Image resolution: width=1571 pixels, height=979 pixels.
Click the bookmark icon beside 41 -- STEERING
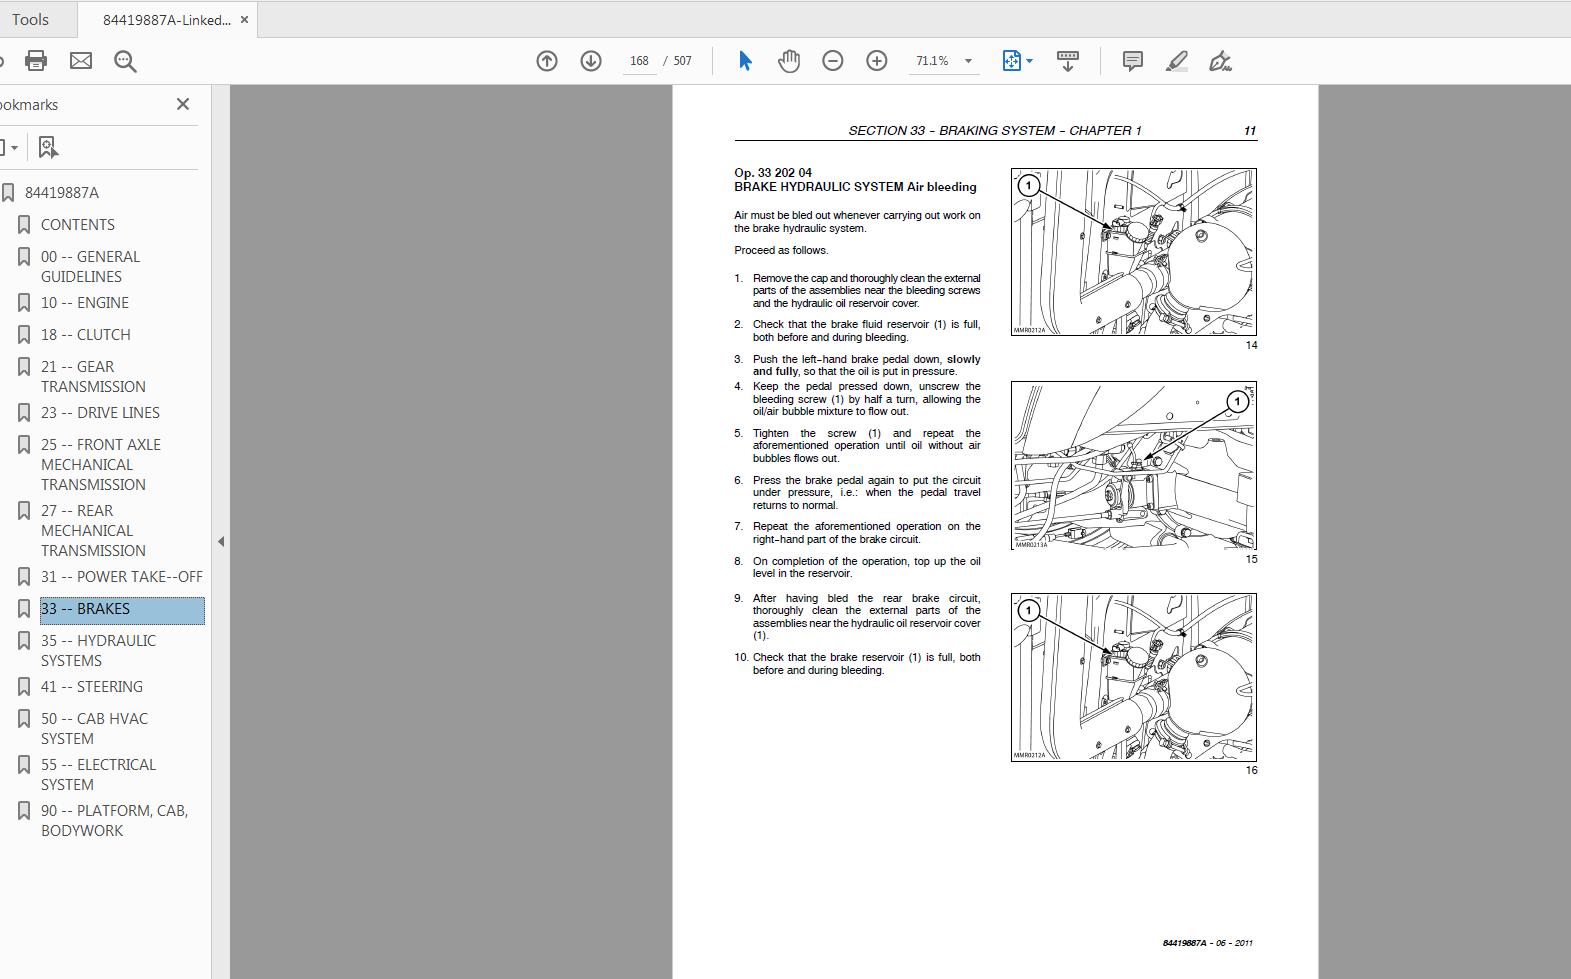(x=24, y=687)
